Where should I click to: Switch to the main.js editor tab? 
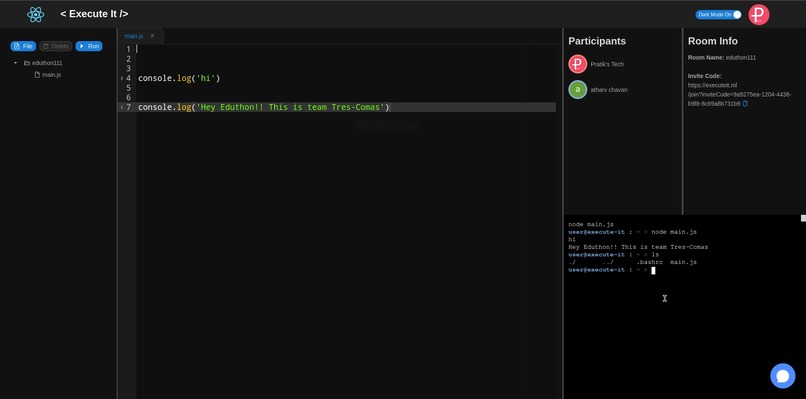pos(134,36)
